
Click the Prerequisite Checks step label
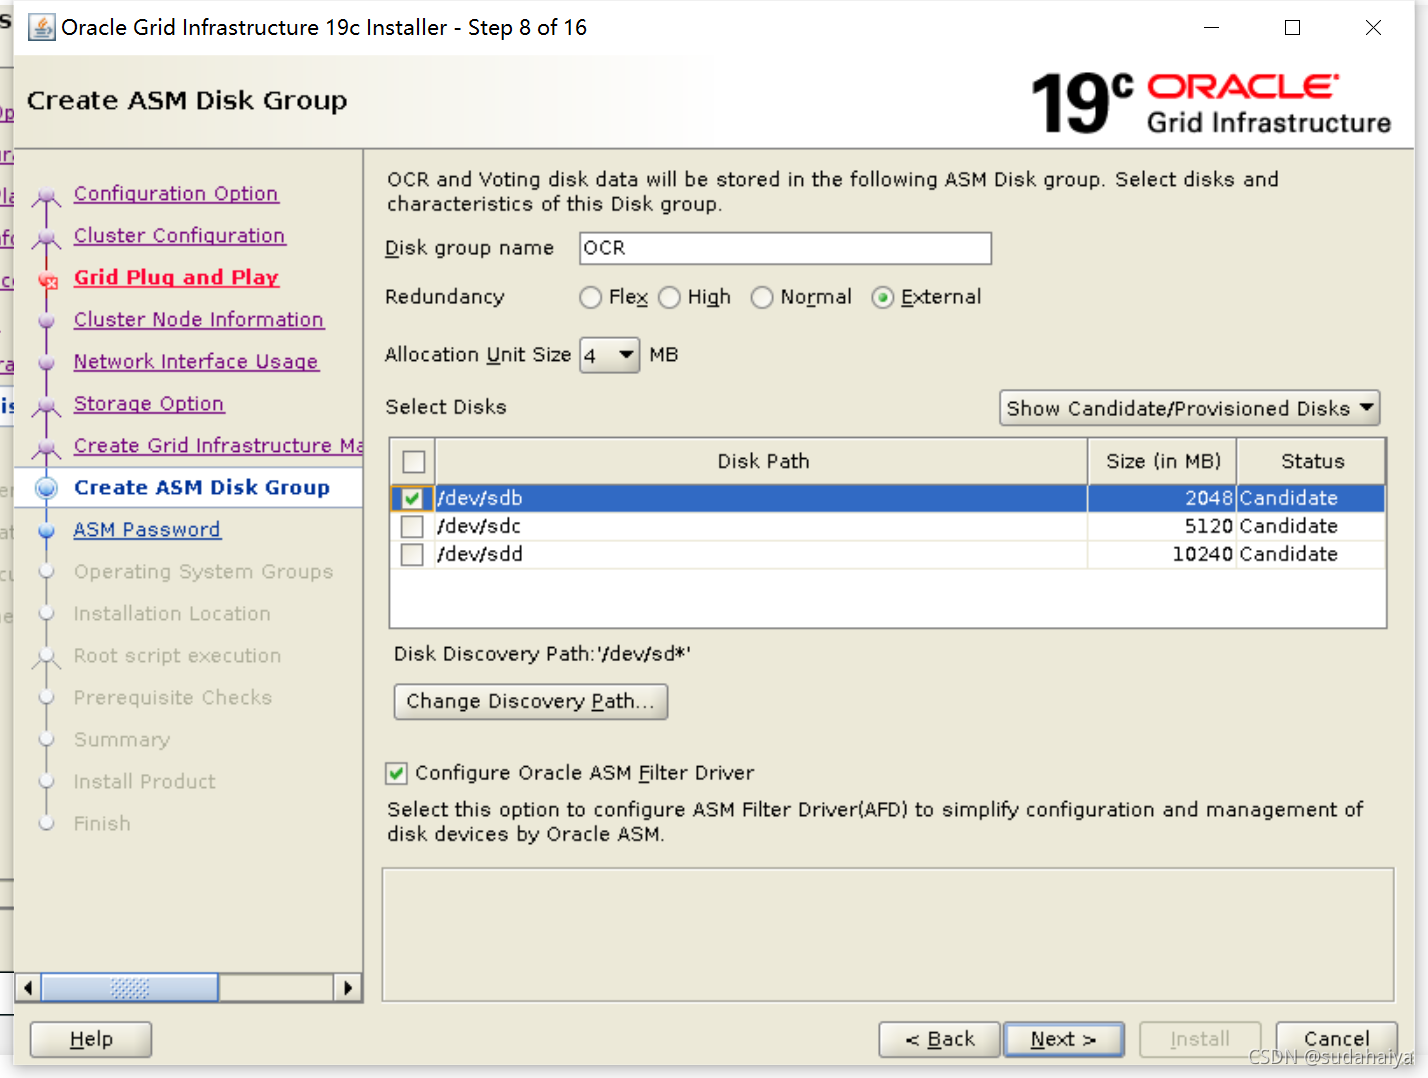(x=173, y=698)
